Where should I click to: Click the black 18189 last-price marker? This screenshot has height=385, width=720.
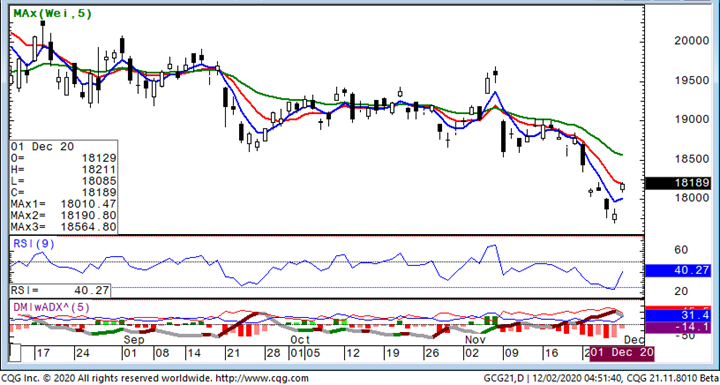pos(678,183)
